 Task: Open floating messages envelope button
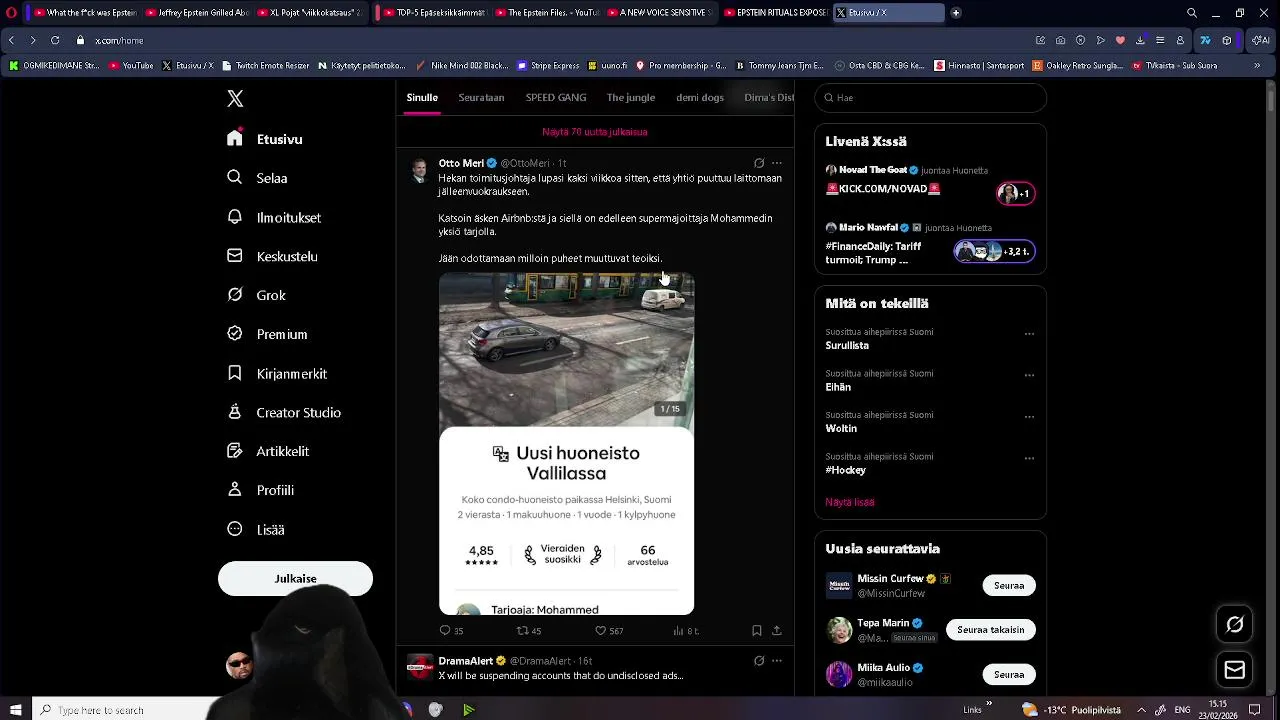pyautogui.click(x=1235, y=670)
